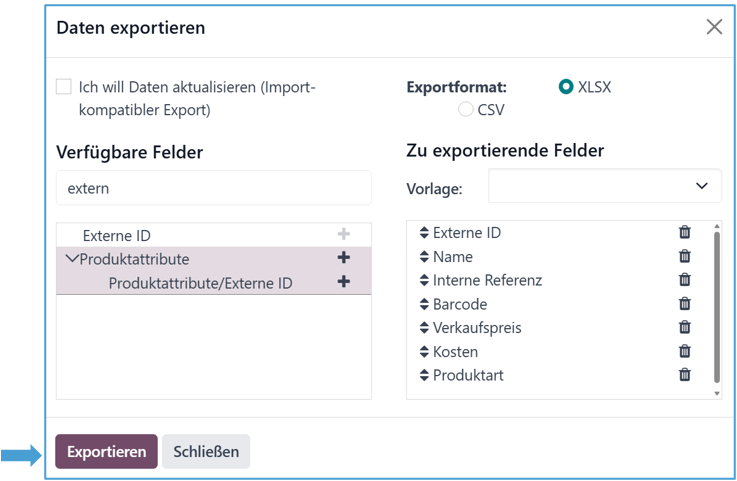Screen dimensions: 737x481
Task: Click trash icon next to Interne Referenz
Action: click(685, 280)
